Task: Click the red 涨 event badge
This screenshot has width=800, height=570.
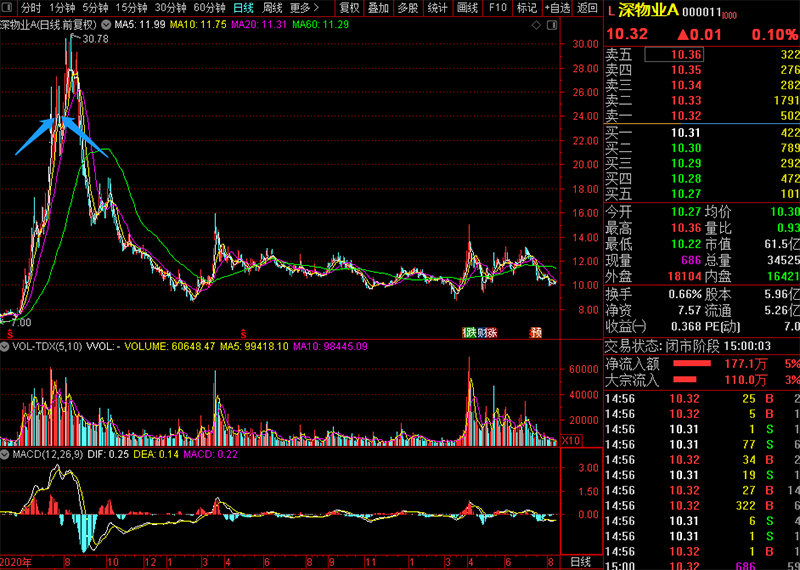Action: click(x=492, y=334)
